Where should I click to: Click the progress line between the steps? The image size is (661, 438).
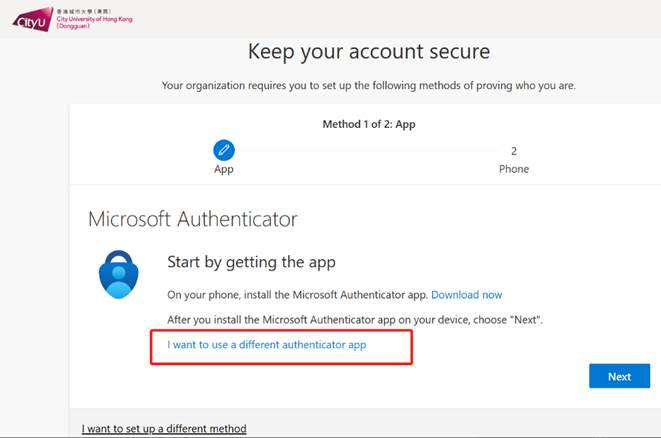tap(368, 151)
